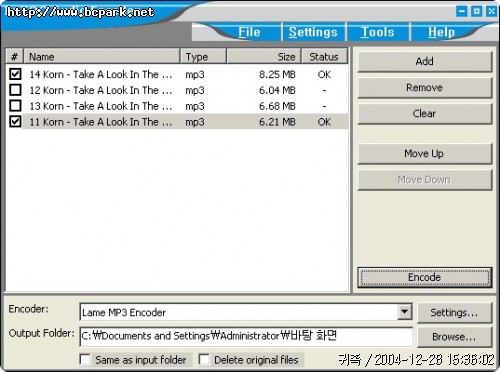
Task: Uncheck the 14 Korn track checkbox
Action: pos(15,74)
